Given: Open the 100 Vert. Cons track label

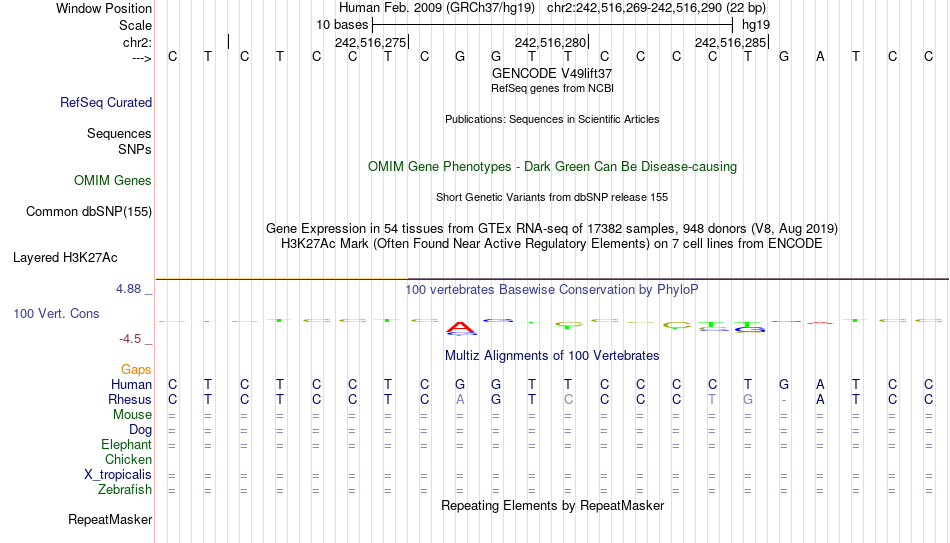Looking at the screenshot, I should (56, 313).
